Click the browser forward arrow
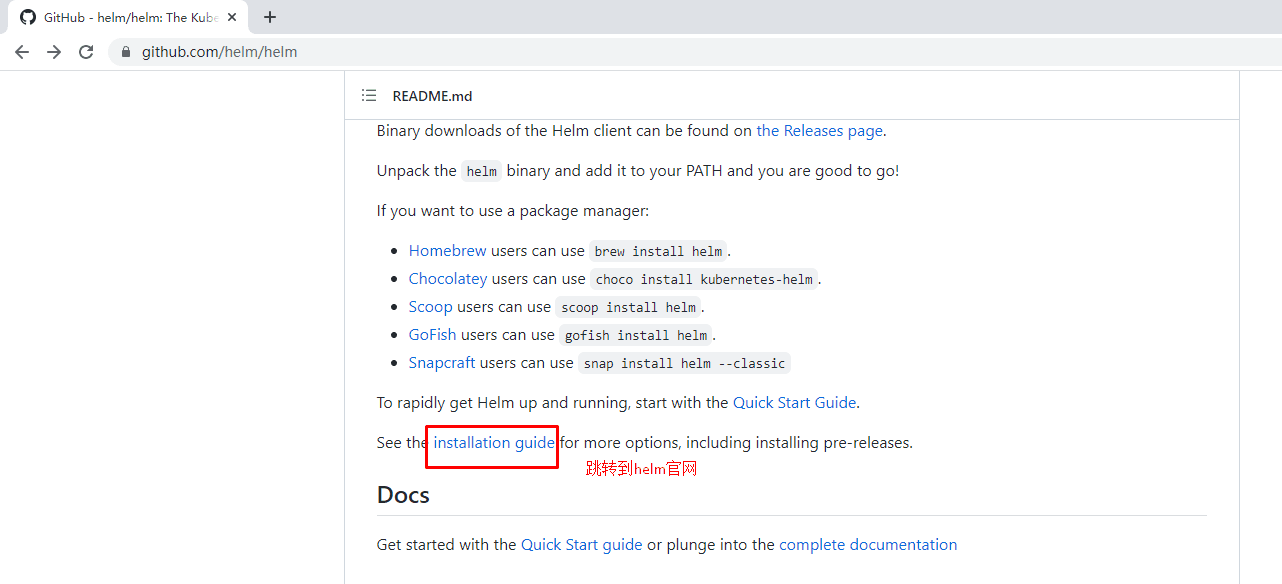 tap(54, 52)
